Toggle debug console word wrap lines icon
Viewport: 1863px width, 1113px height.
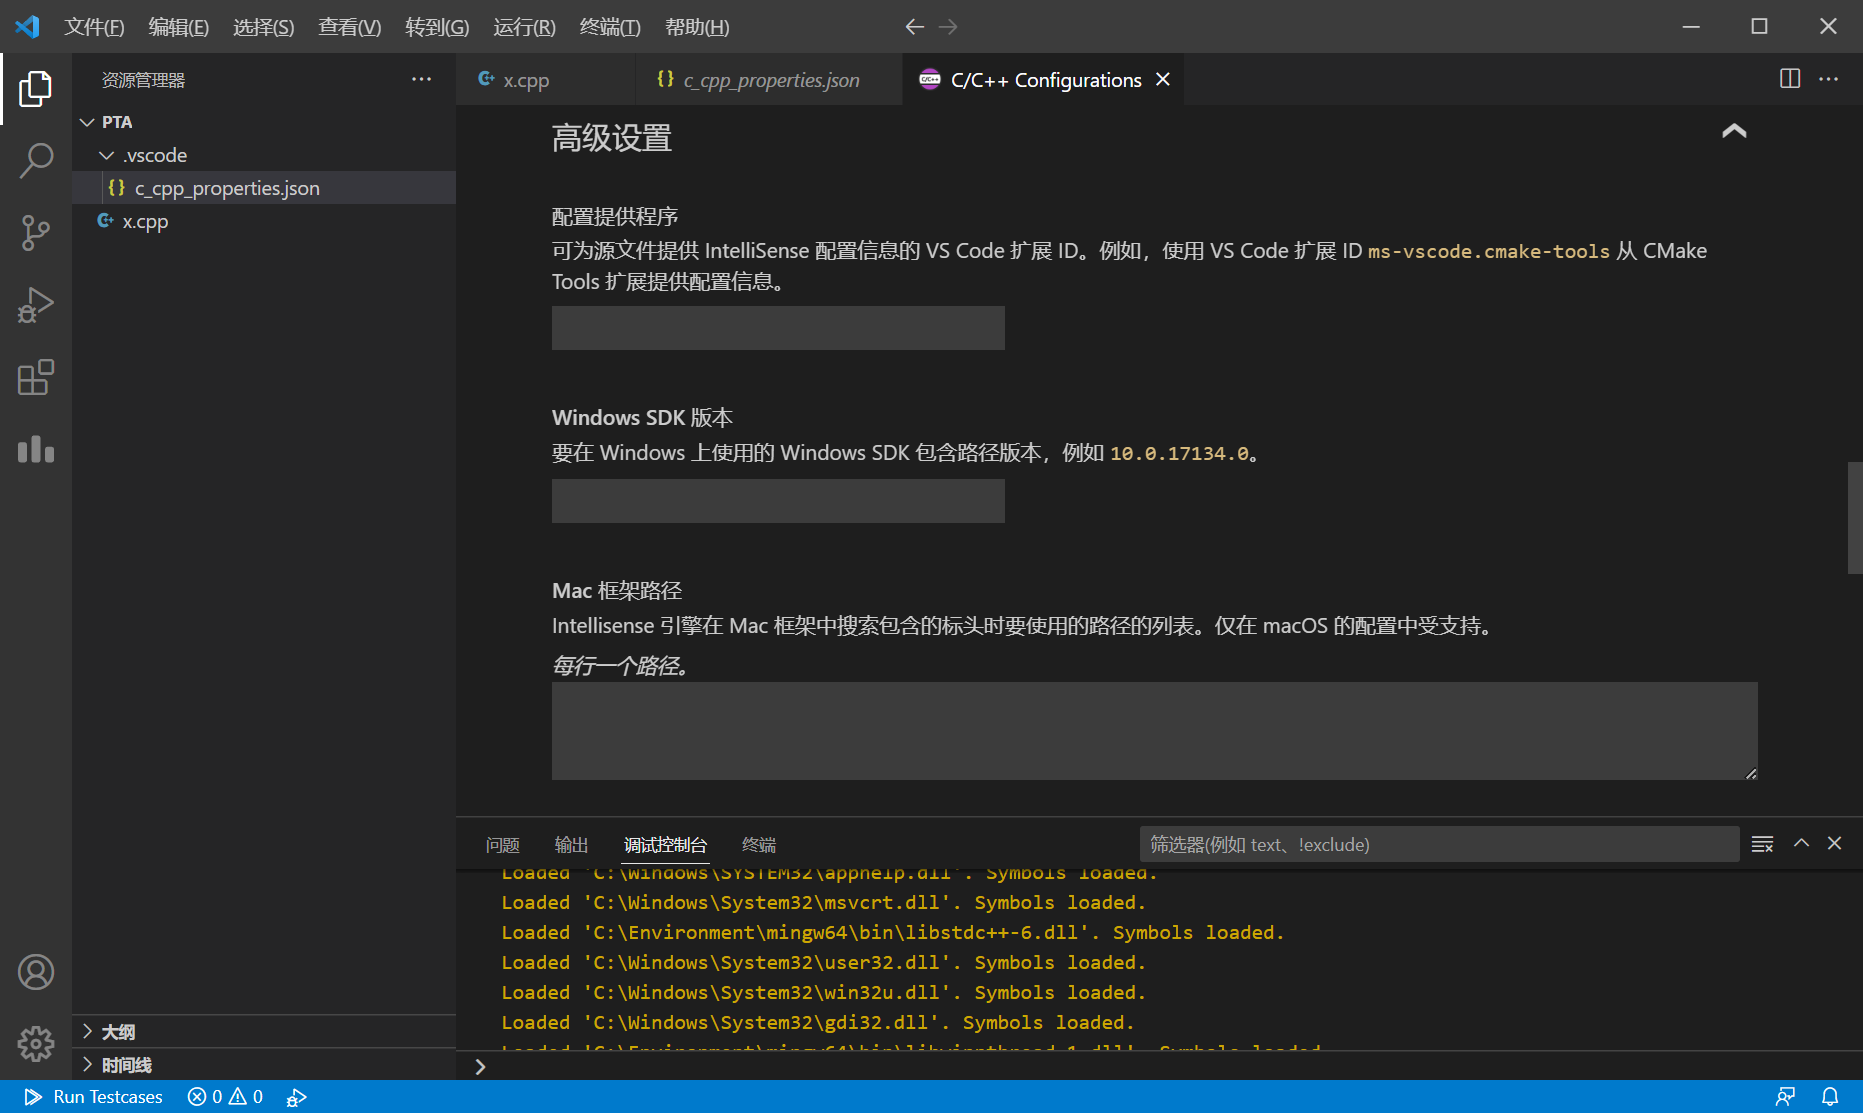pos(1763,844)
